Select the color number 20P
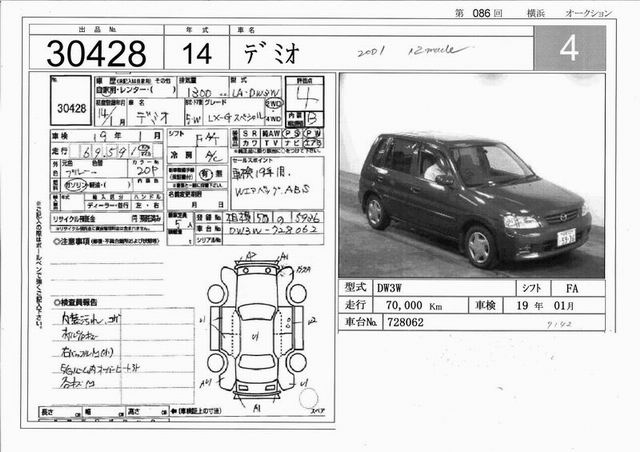 pyautogui.click(x=146, y=170)
